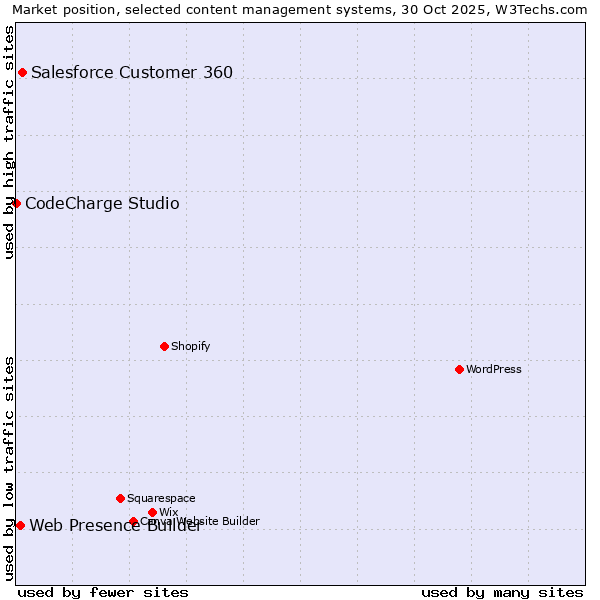This screenshot has height=600, width=600.
Task: Select the WordPress red diamond marker
Action: (459, 370)
